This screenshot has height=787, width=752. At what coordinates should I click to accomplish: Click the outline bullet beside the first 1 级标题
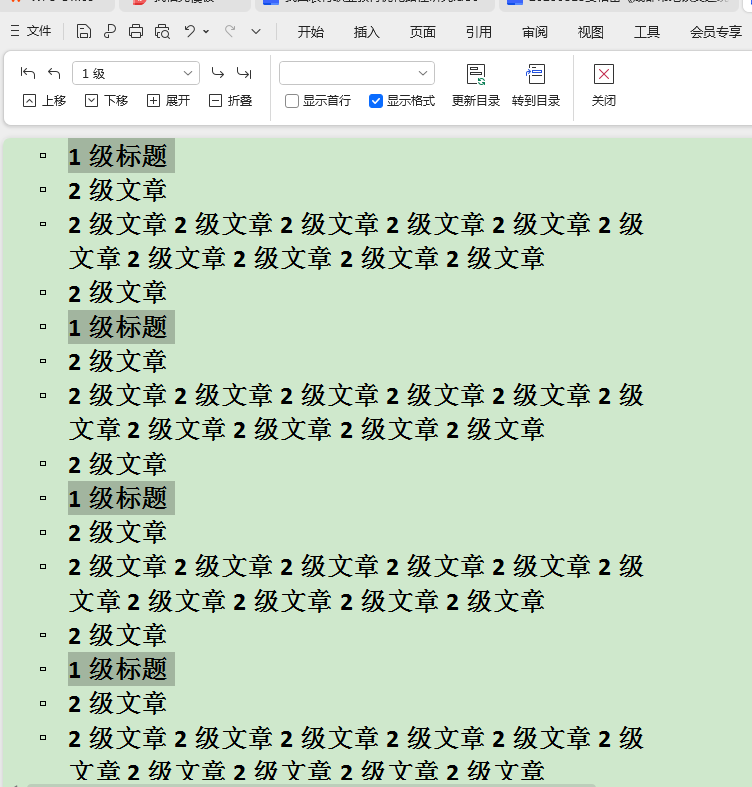point(43,156)
